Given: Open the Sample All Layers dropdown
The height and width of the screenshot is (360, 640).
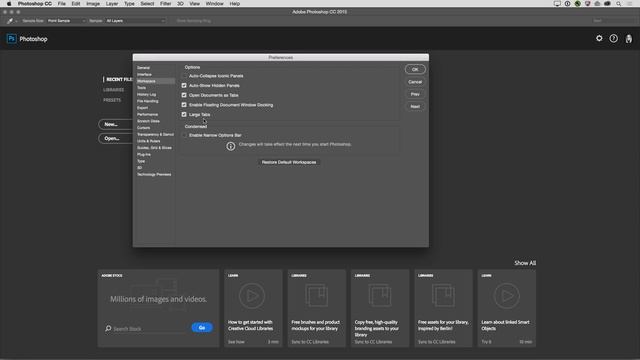Looking at the screenshot, I should 135,20.
